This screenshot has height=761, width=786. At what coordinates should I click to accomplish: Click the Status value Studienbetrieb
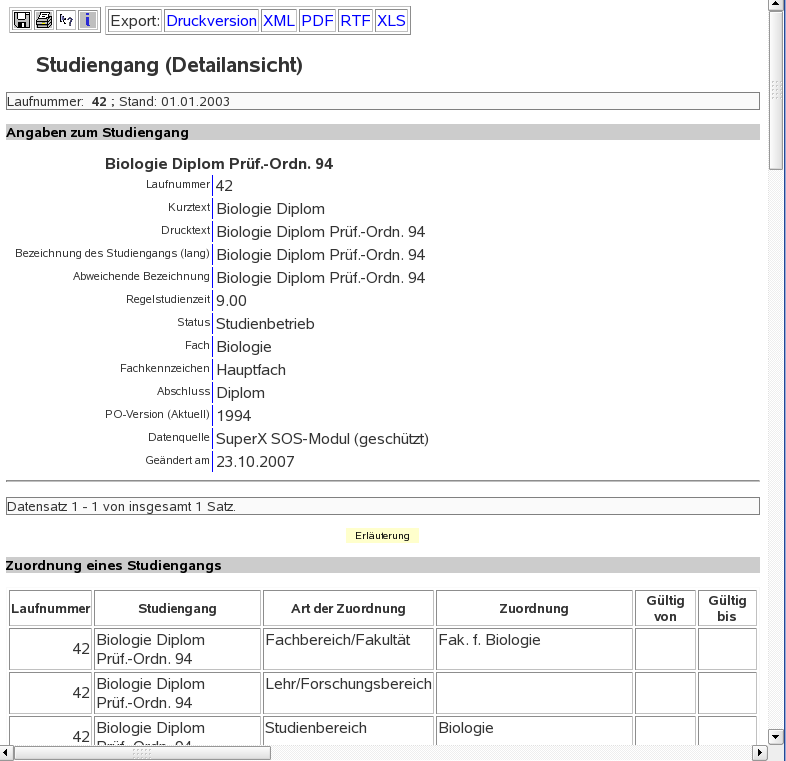(x=265, y=324)
